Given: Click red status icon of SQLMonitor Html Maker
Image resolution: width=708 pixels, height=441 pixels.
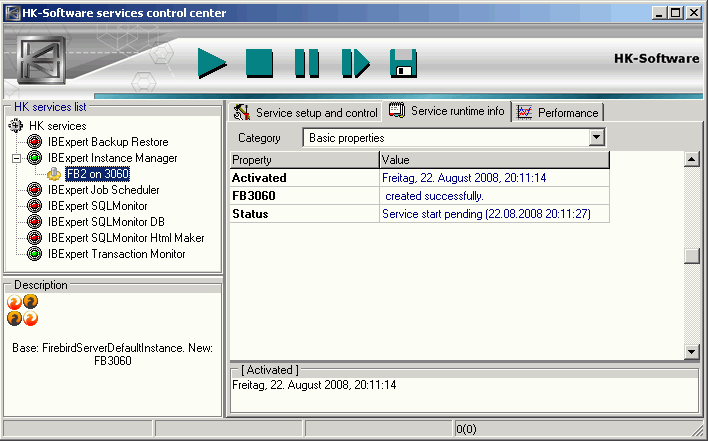Looking at the screenshot, I should [x=34, y=238].
